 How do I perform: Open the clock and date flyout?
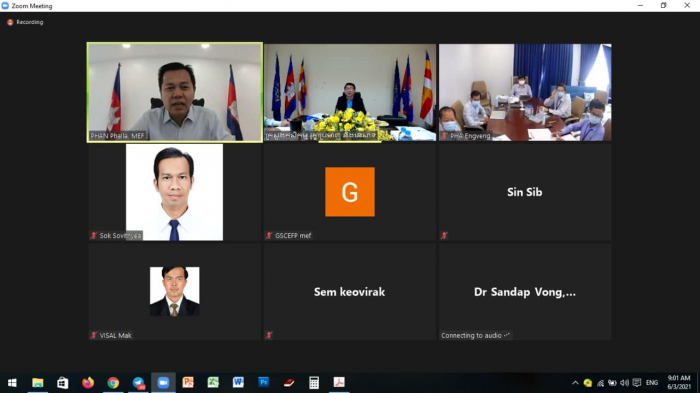[x=679, y=382]
